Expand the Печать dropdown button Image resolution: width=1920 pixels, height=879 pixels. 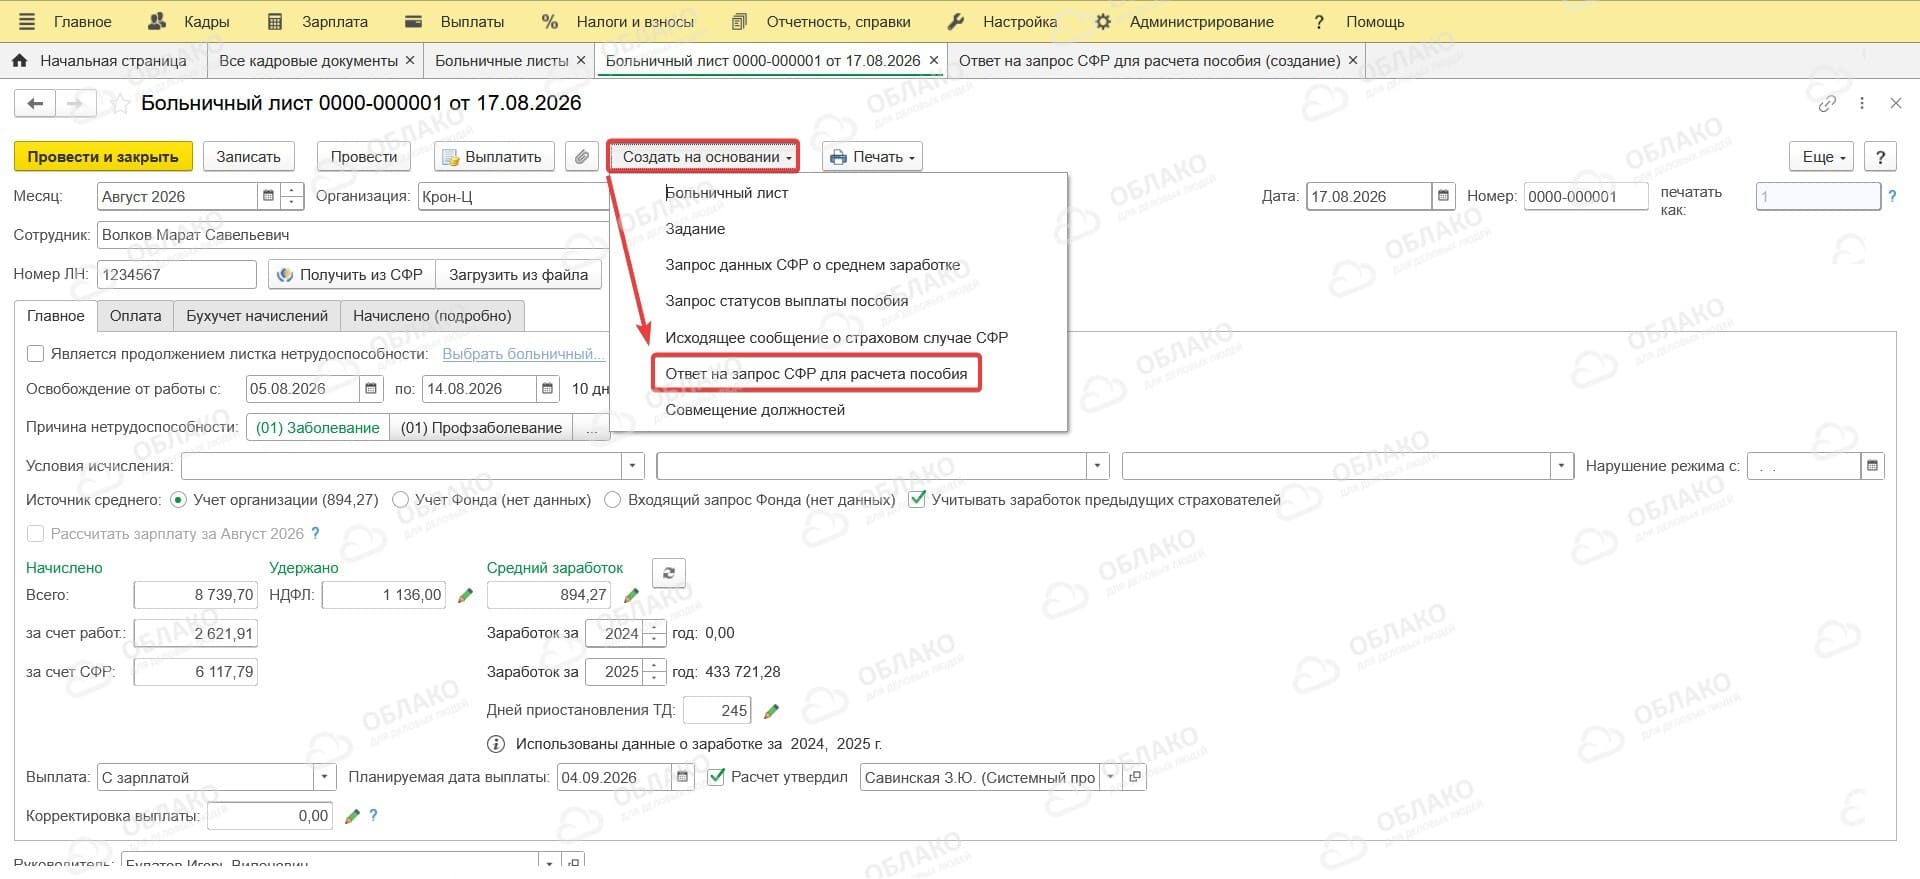[x=872, y=157]
